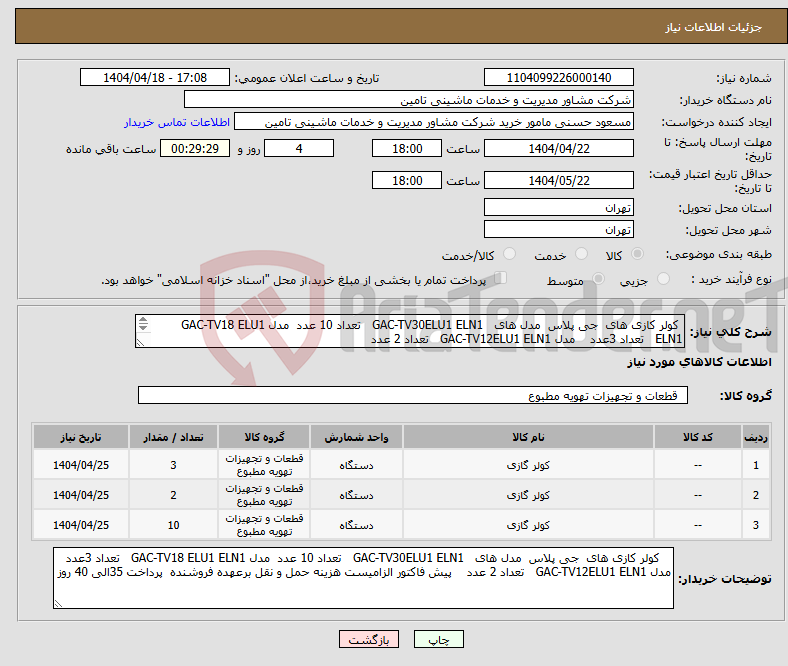
Task: Click goods group field قطعات و تجهیزات تهویه مطبوع
Action: pyautogui.click(x=413, y=395)
